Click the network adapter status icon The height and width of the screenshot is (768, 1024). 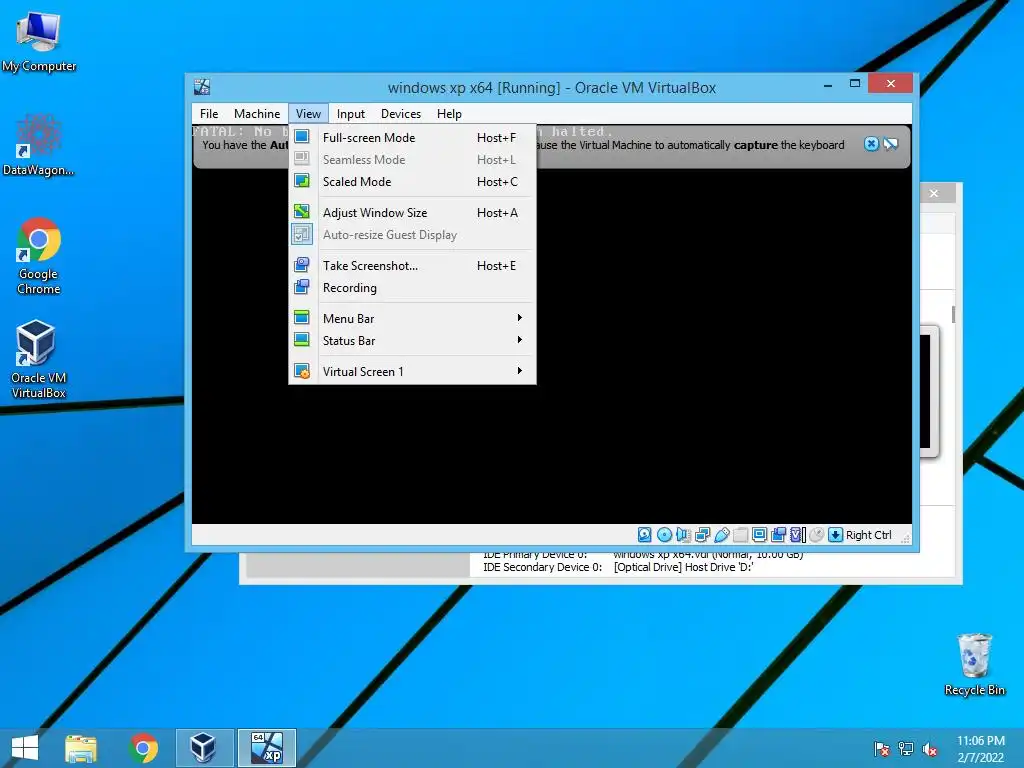pos(703,535)
